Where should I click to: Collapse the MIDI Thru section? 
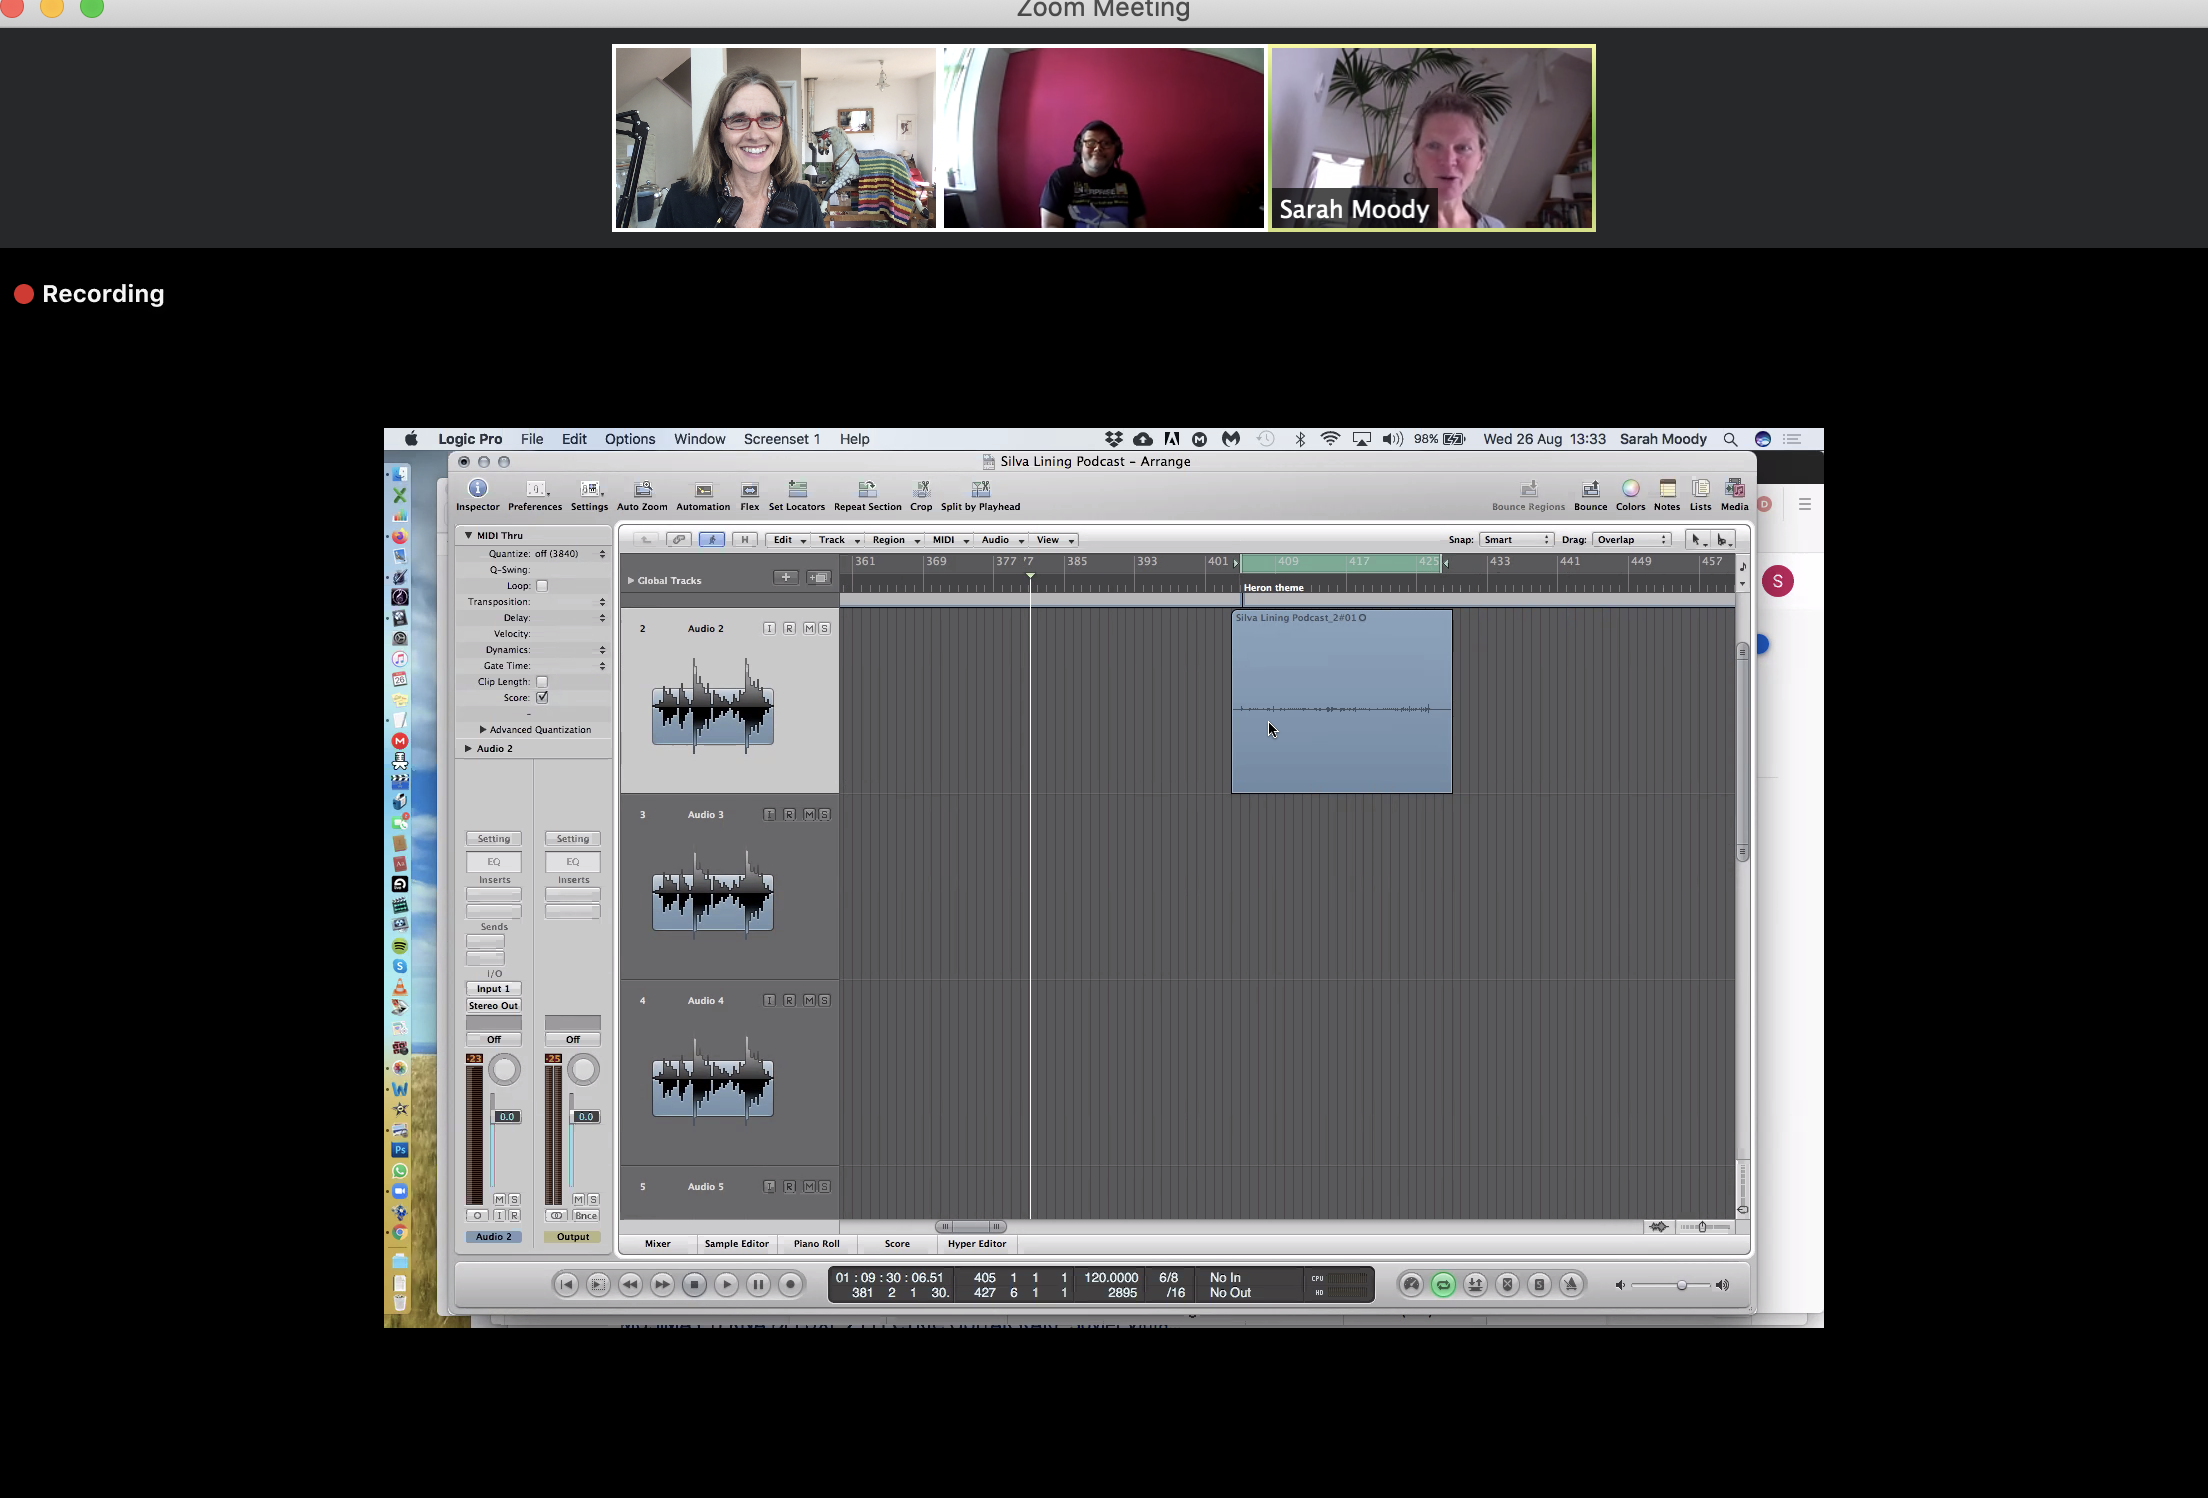click(x=468, y=536)
